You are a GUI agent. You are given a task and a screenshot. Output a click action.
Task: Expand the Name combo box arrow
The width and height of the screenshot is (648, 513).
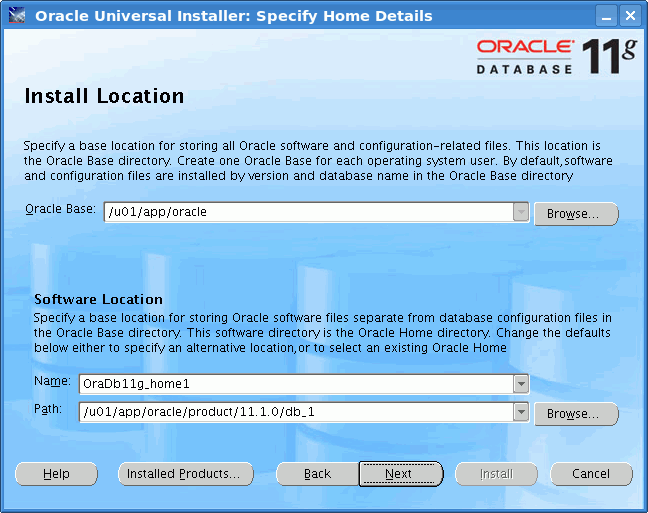[521, 384]
